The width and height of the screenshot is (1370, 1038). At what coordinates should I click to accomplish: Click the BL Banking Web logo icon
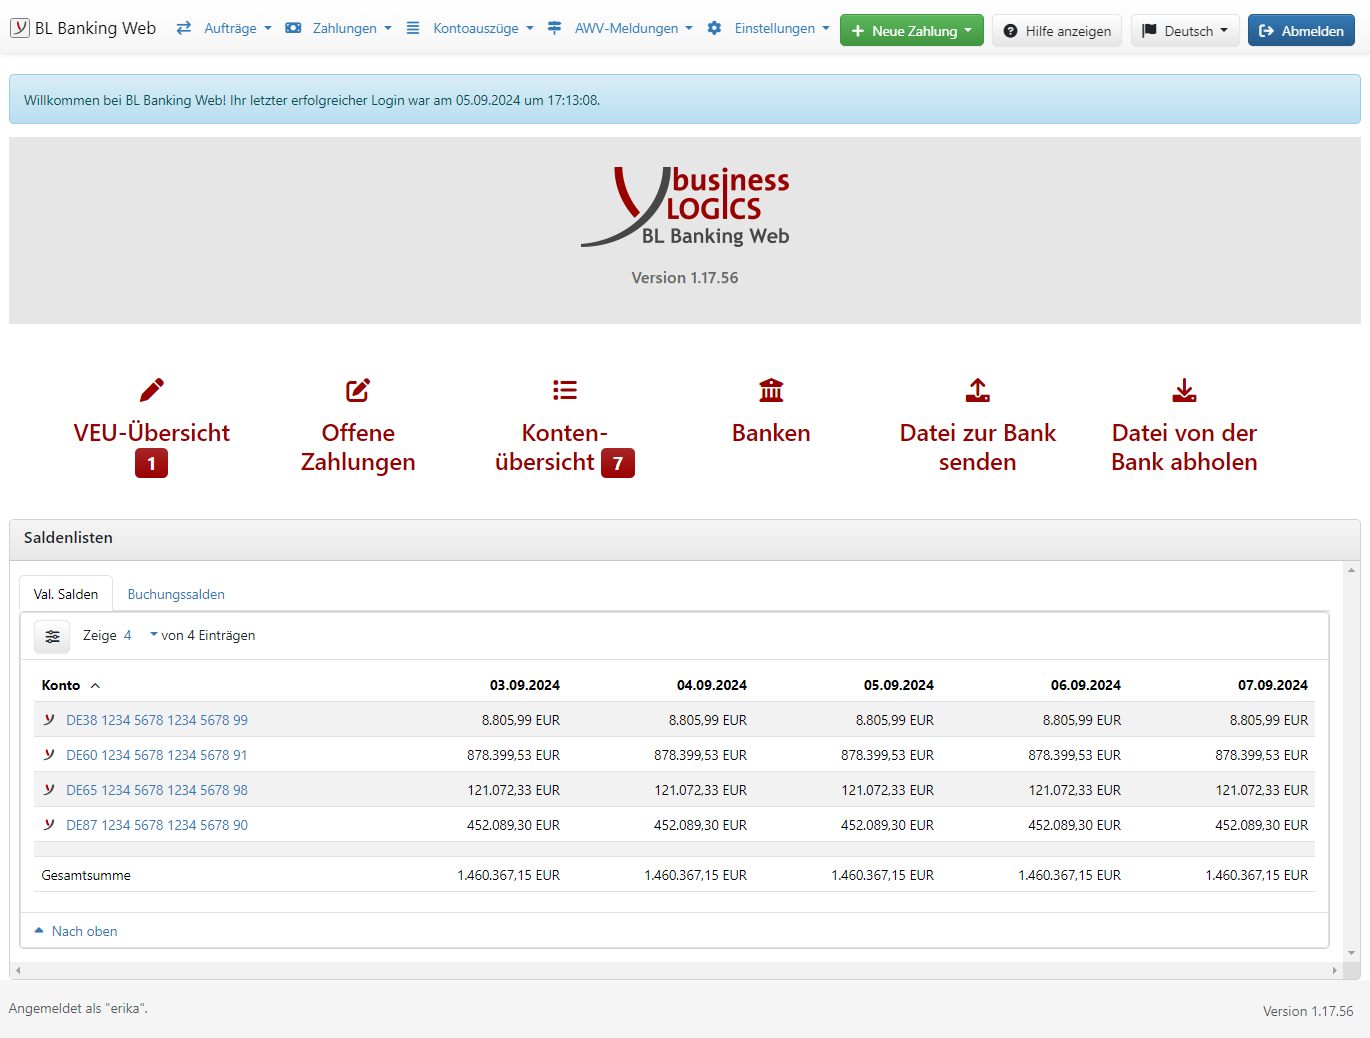(20, 28)
